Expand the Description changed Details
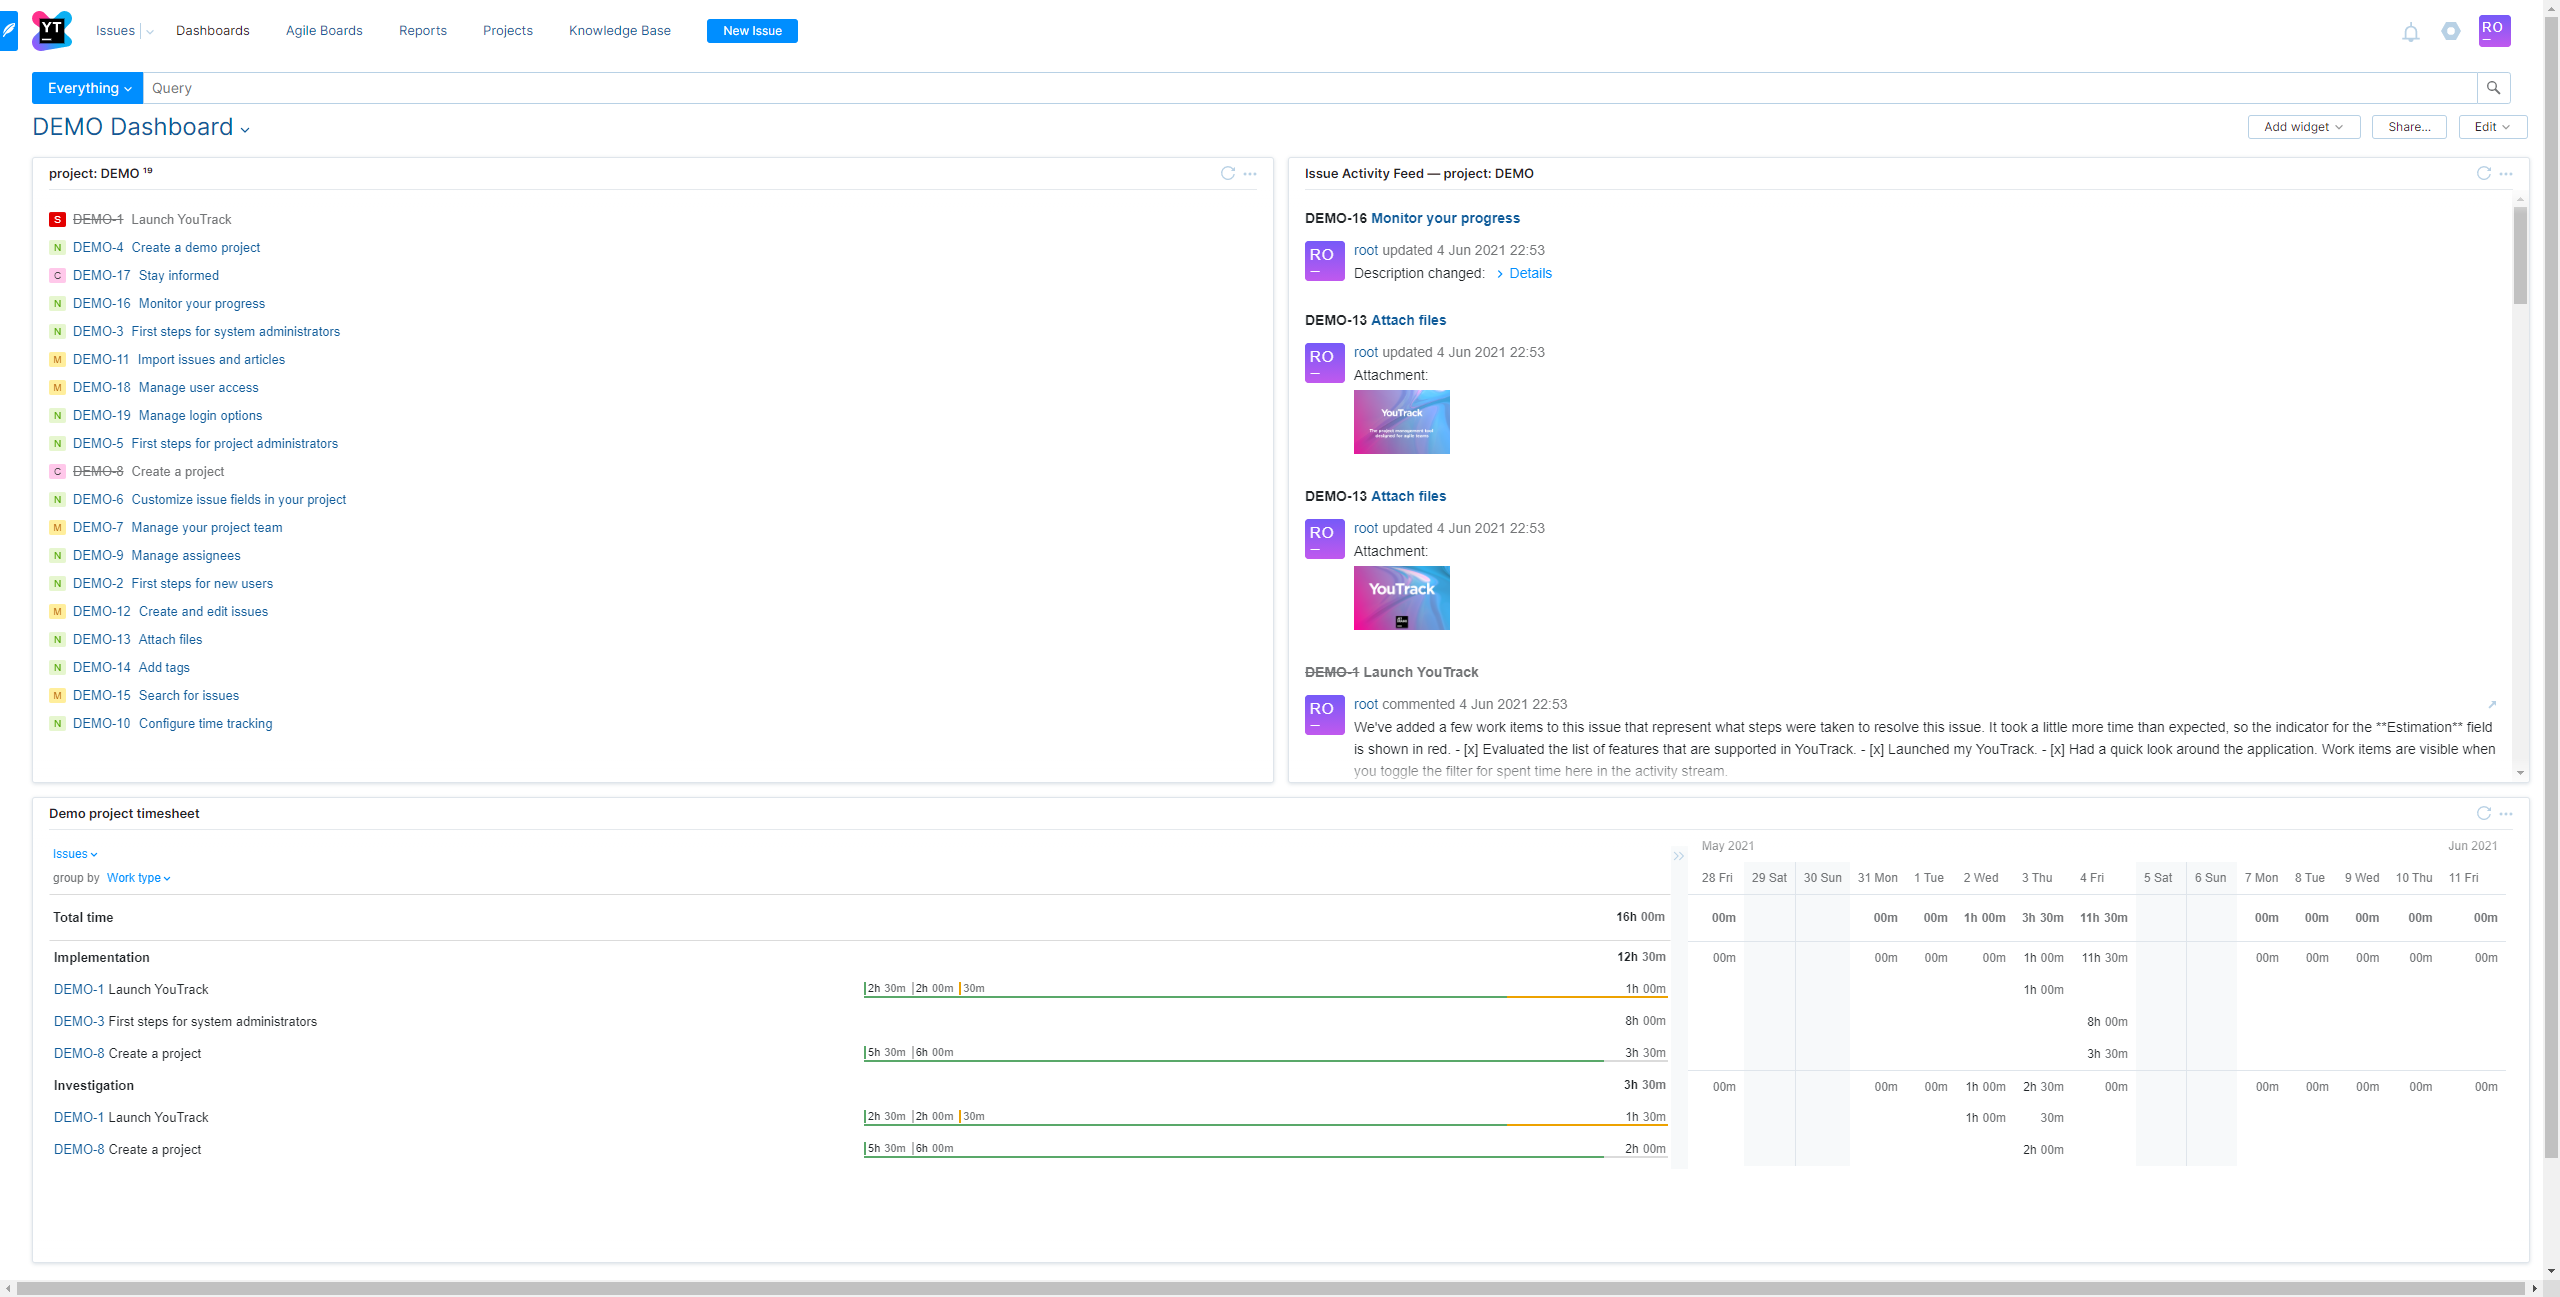The height and width of the screenshot is (1297, 2560). click(1529, 273)
